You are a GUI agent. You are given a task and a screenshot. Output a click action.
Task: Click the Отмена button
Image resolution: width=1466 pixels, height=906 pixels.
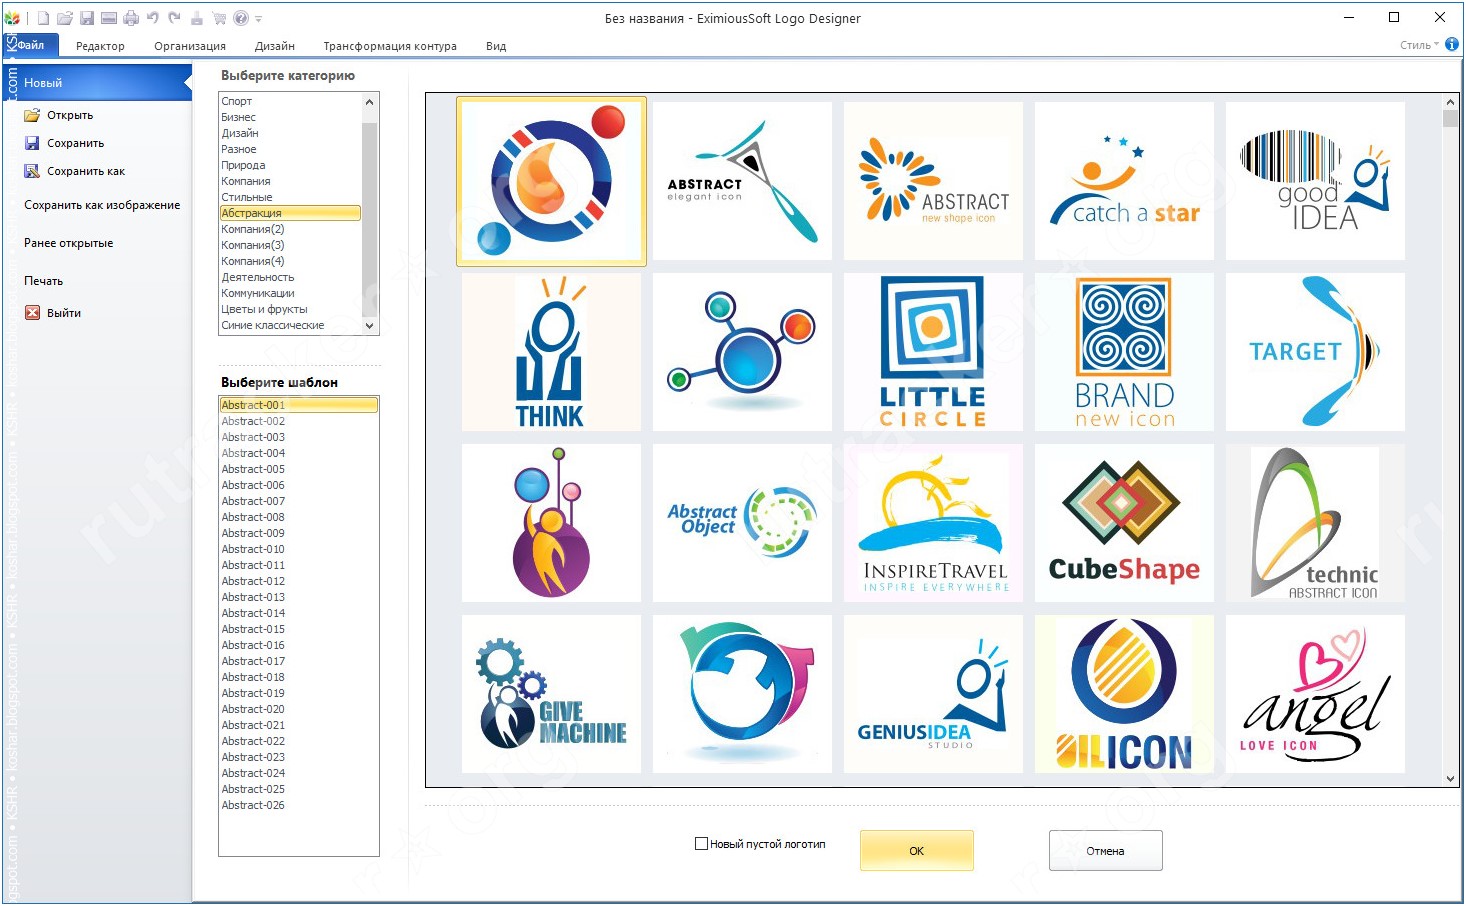(1105, 851)
